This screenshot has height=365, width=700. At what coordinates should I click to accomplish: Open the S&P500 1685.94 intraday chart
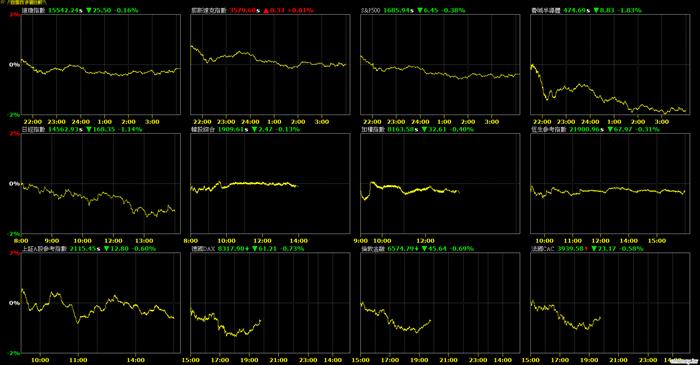point(440,65)
